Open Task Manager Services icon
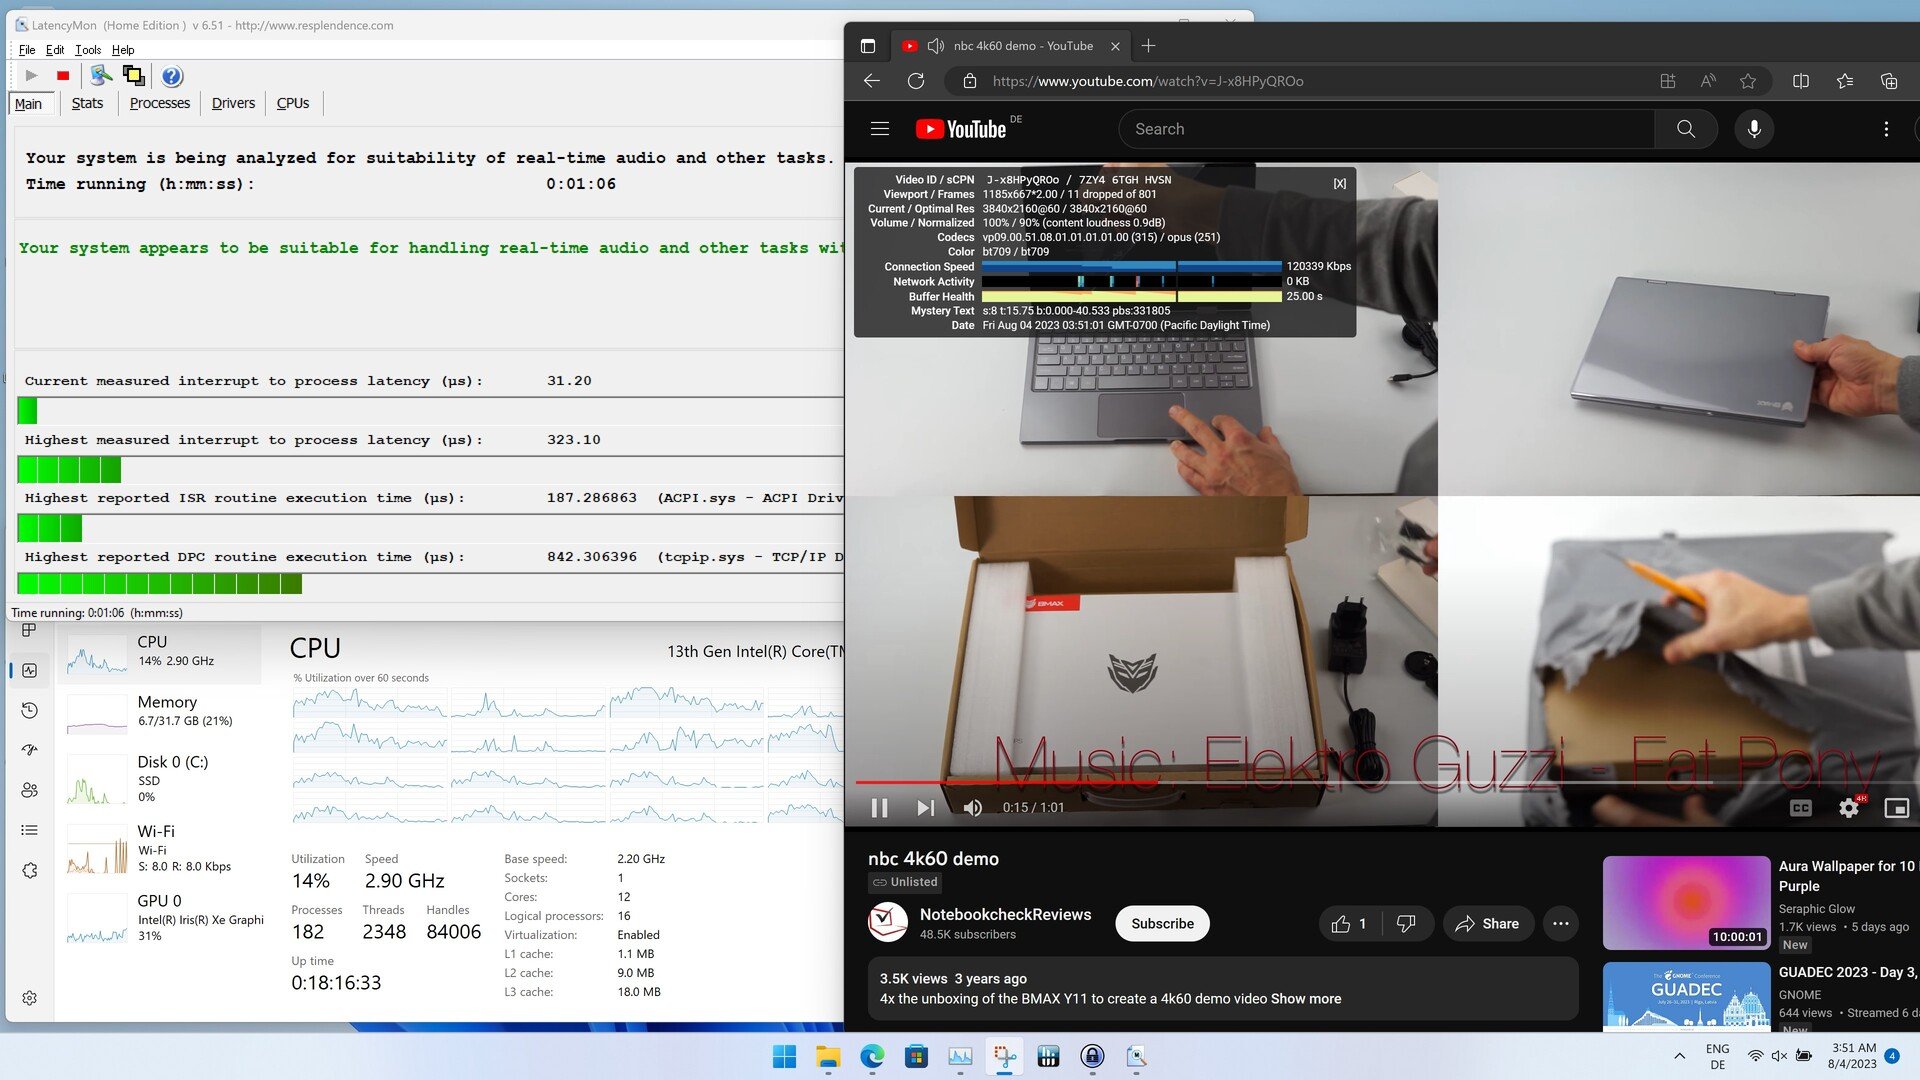 tap(29, 870)
